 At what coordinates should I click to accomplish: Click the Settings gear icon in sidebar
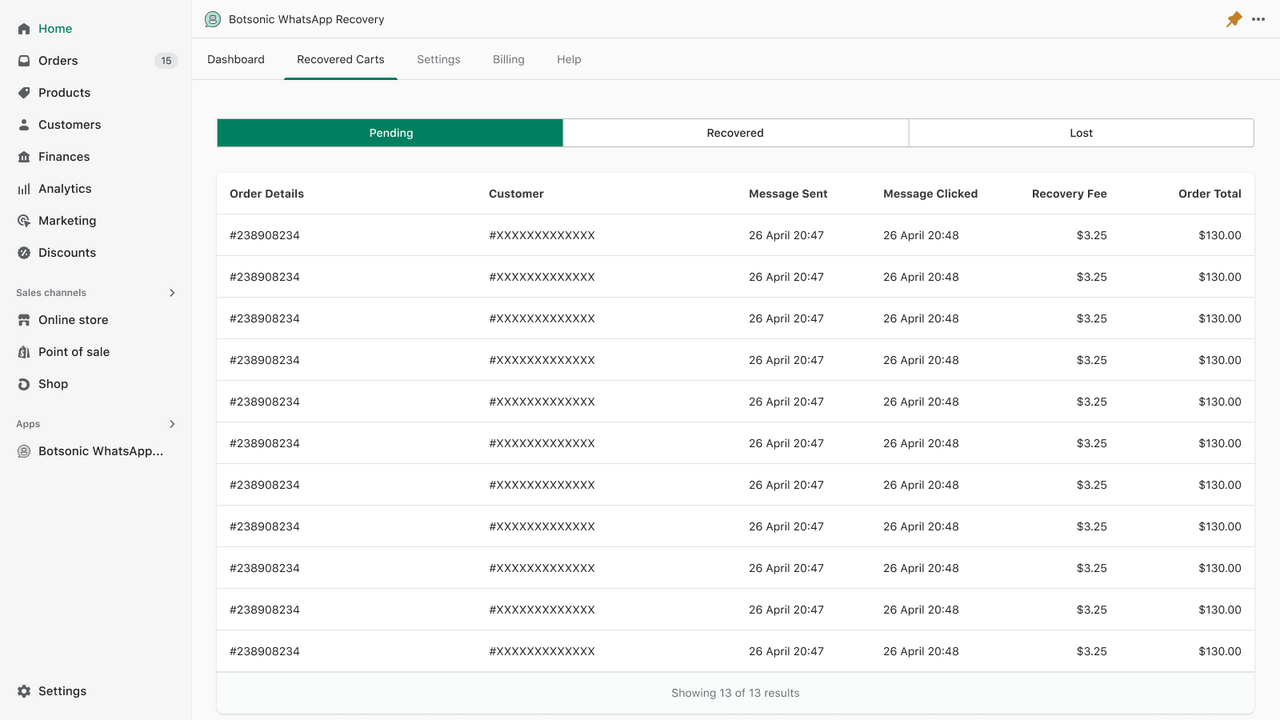tap(24, 691)
